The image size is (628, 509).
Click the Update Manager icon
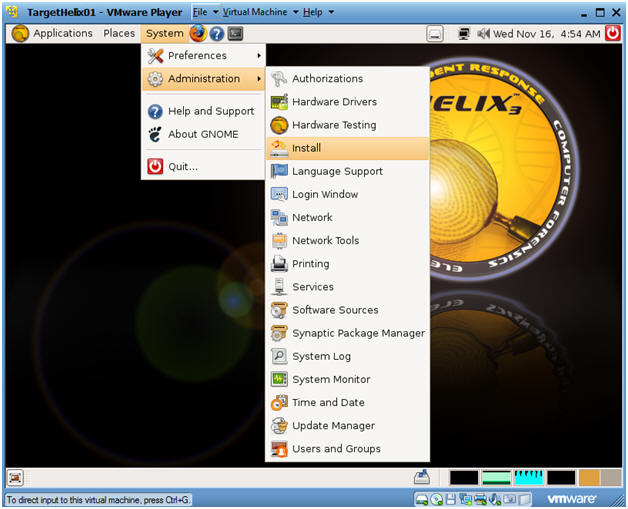279,426
